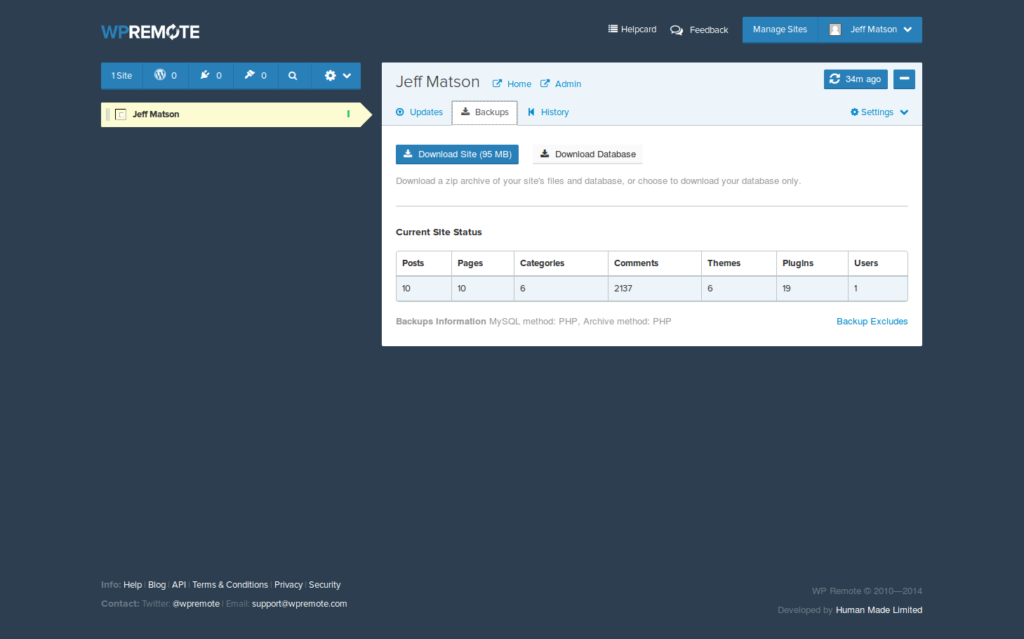Click the refresh button showing 34m ago
This screenshot has height=639, width=1024.
854,79
